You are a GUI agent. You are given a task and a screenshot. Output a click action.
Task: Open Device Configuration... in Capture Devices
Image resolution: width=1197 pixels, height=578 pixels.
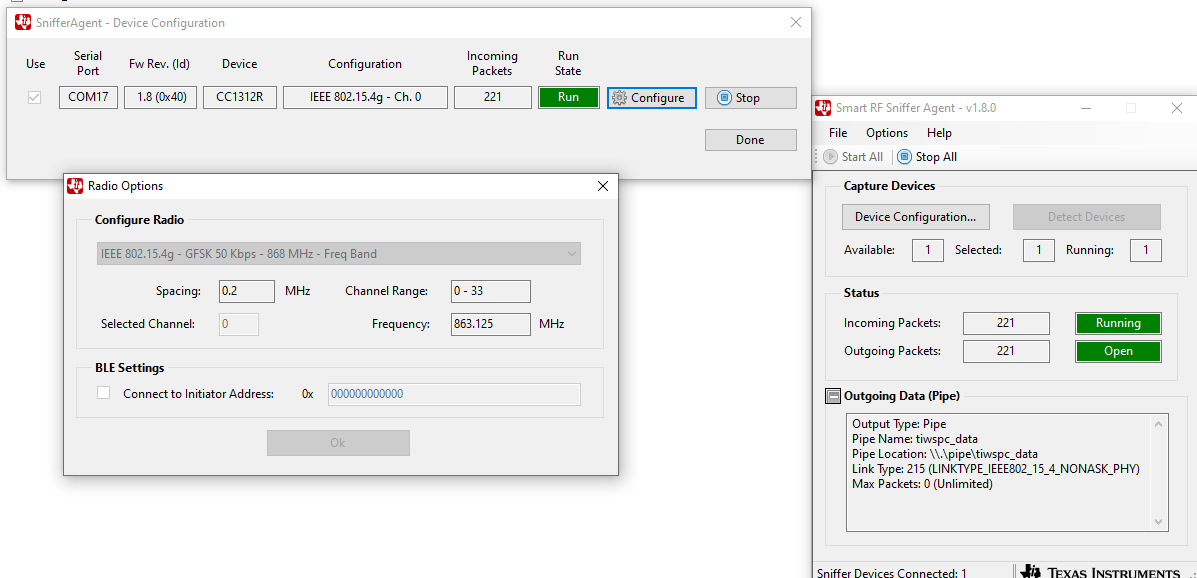tap(915, 217)
